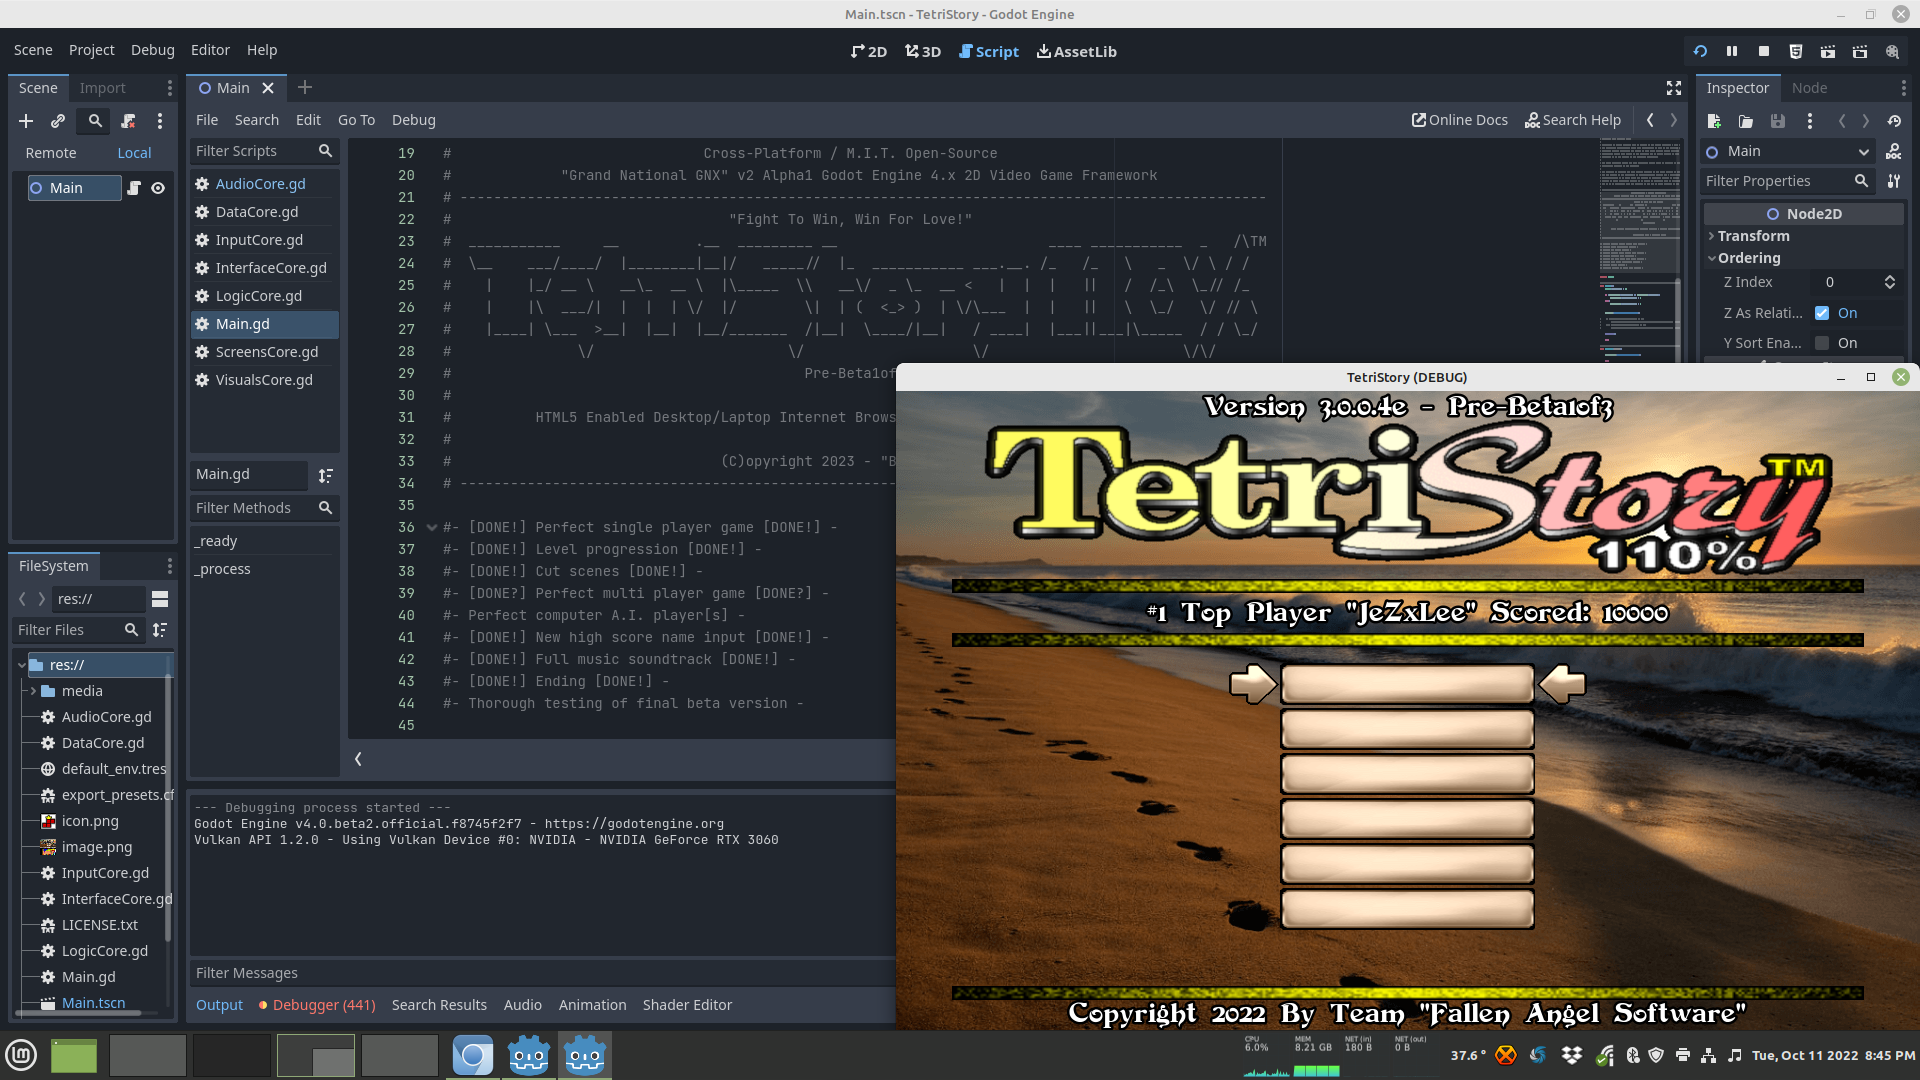Screen dimensions: 1920x1080
Task: Click the code minimap overview
Action: tap(1640, 250)
